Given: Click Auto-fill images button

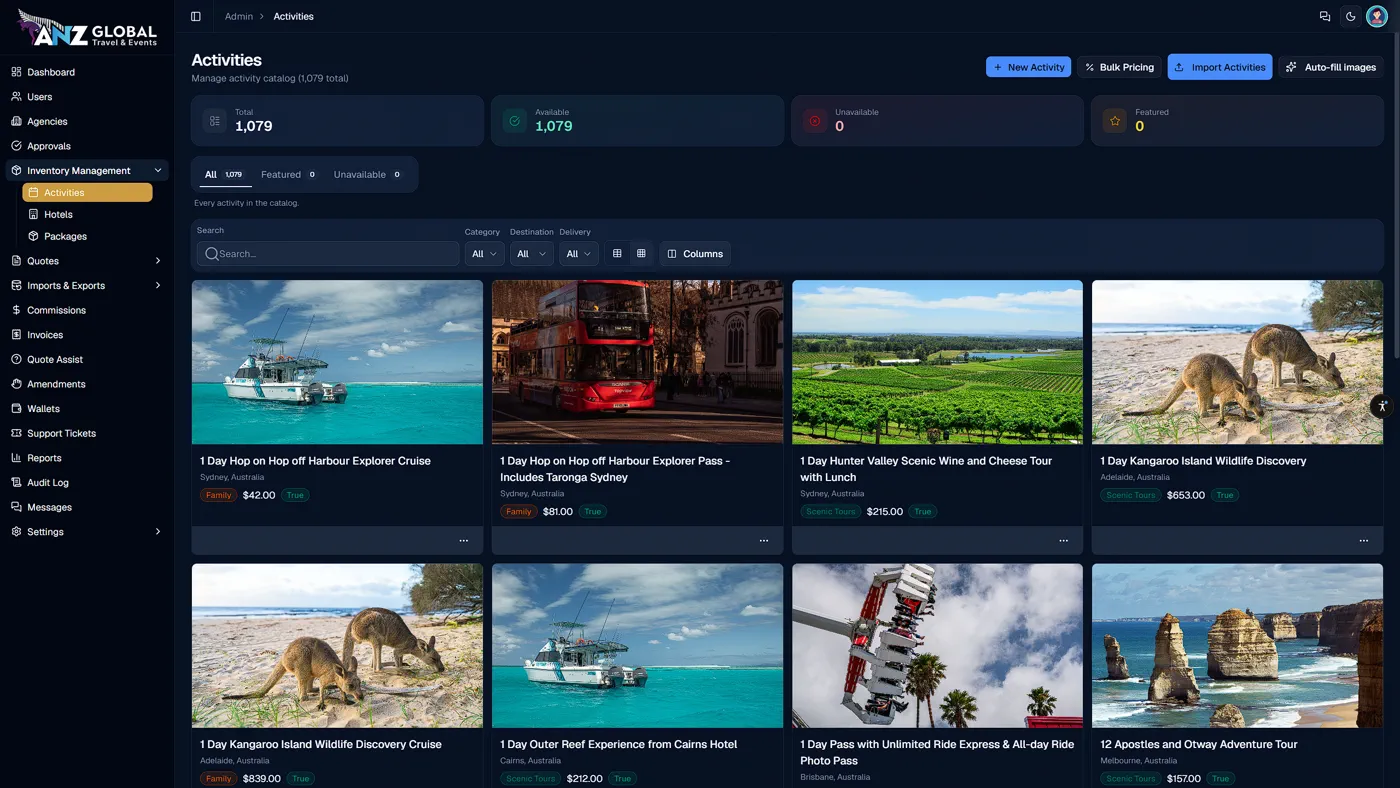Looking at the screenshot, I should coord(1331,67).
